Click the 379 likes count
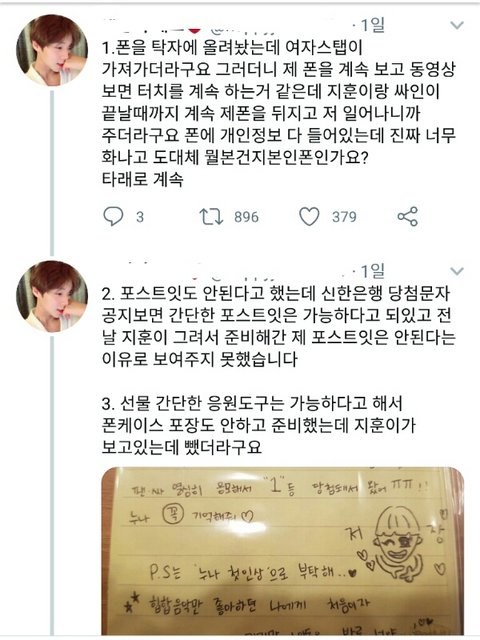Viewport: 480px width, 640px height. pyautogui.click(x=344, y=217)
